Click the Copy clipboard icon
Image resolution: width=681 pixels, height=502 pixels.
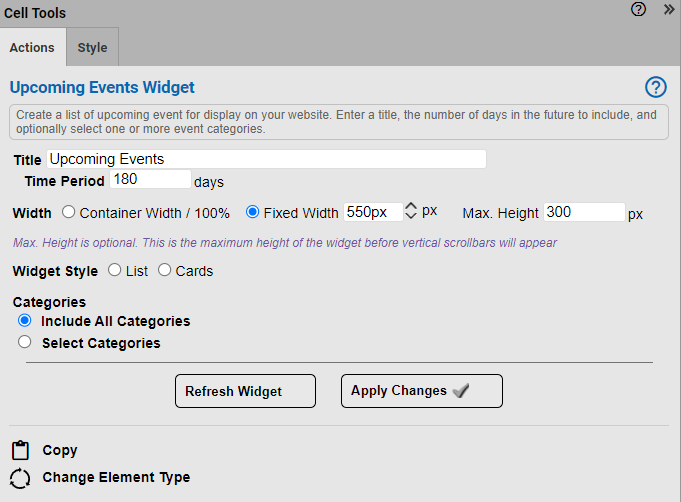point(20,451)
